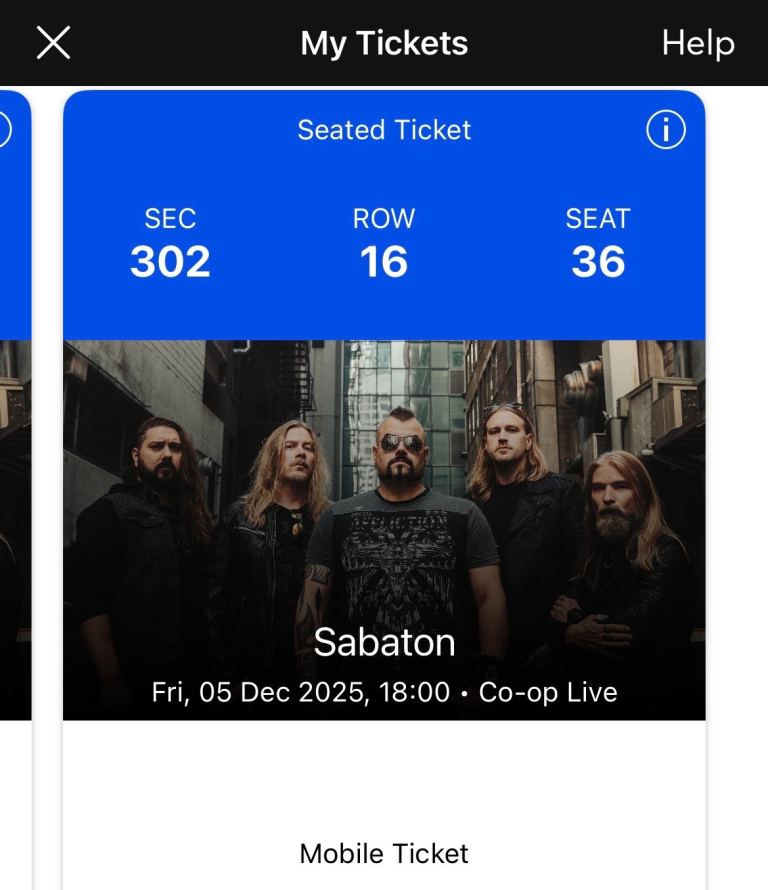Open the Sabaton event details text
768x890 pixels.
384,690
